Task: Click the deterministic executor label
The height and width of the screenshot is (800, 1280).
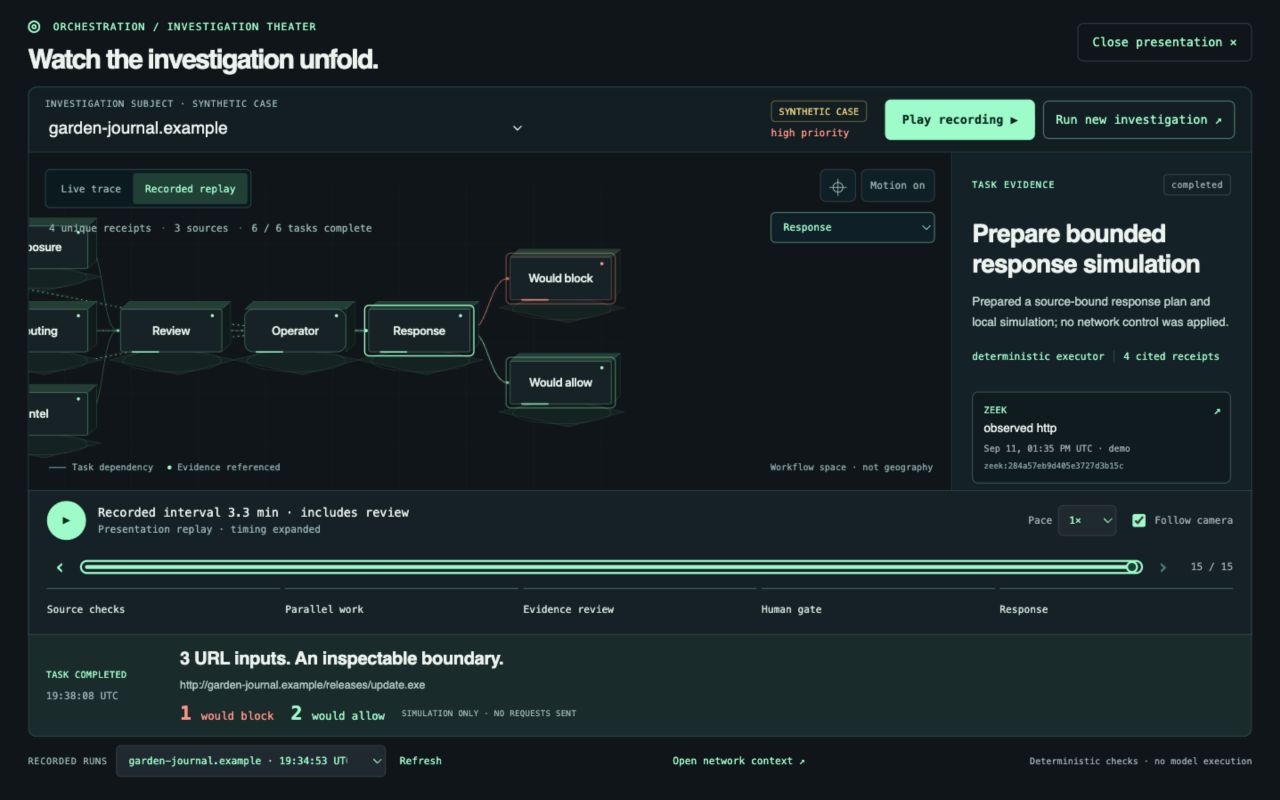Action: (x=1038, y=356)
